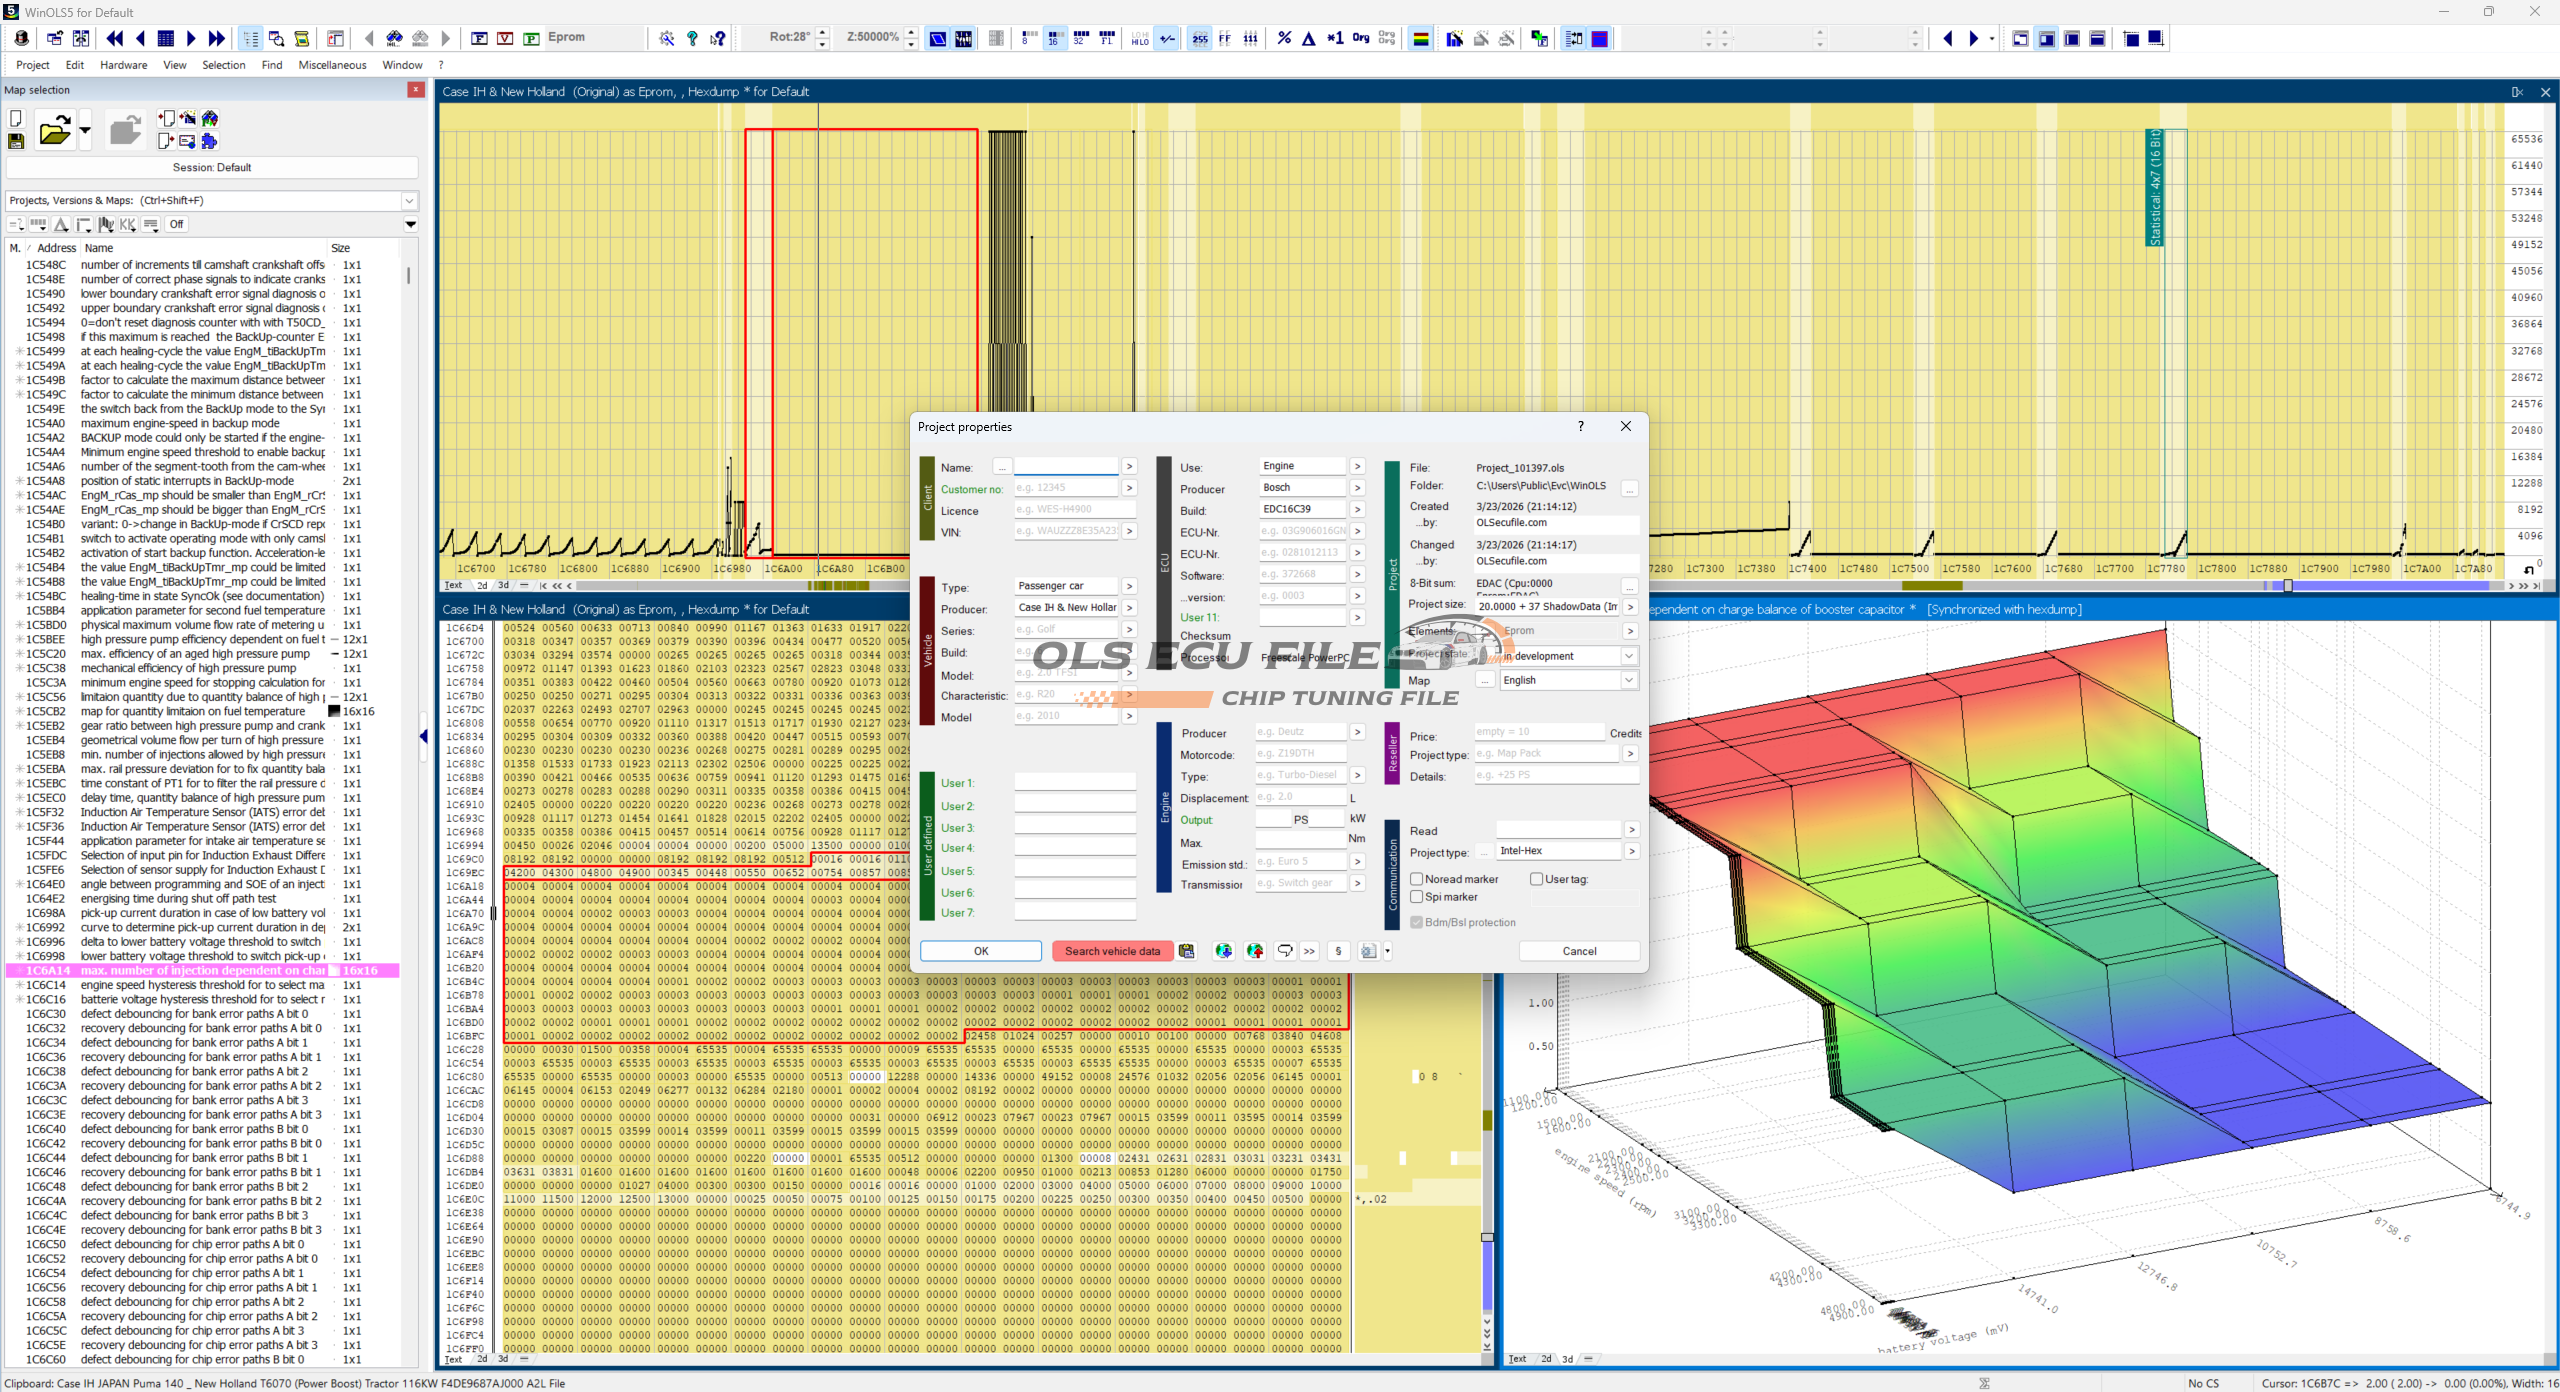Enable the Noread marker checkbox
The width and height of the screenshot is (2560, 1392).
[x=1416, y=879]
